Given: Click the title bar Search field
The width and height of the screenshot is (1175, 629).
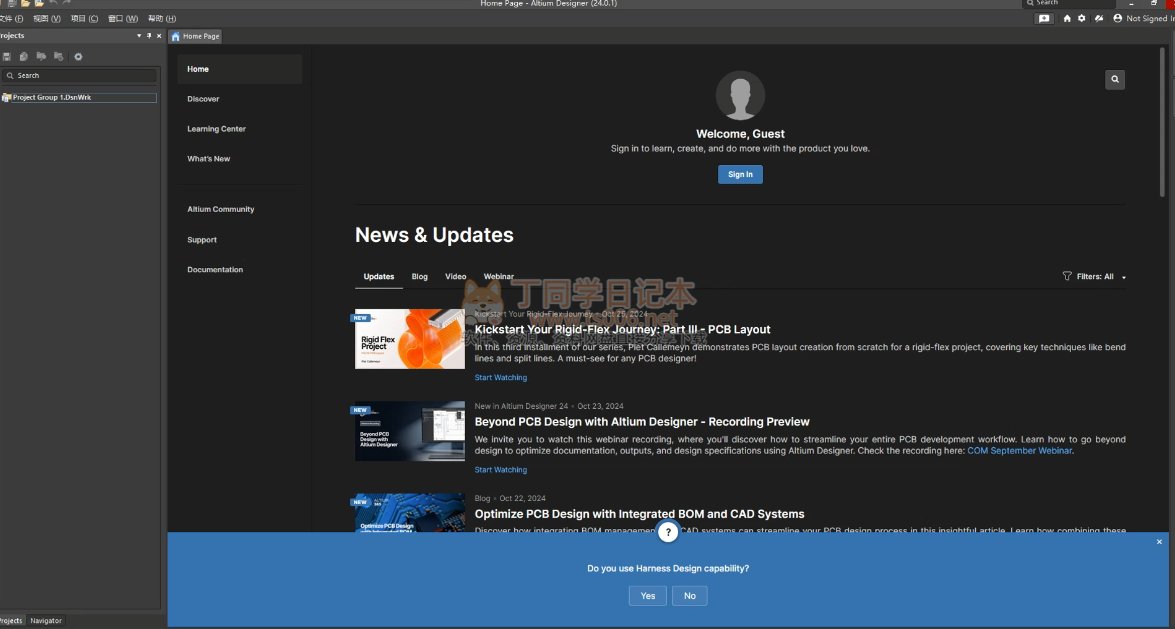Looking at the screenshot, I should point(1069,4).
